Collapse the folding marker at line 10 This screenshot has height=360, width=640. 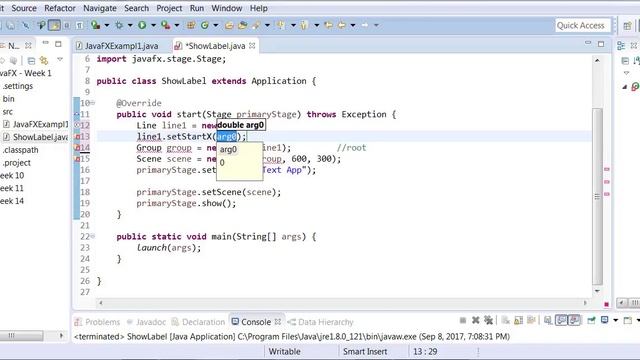point(93,102)
